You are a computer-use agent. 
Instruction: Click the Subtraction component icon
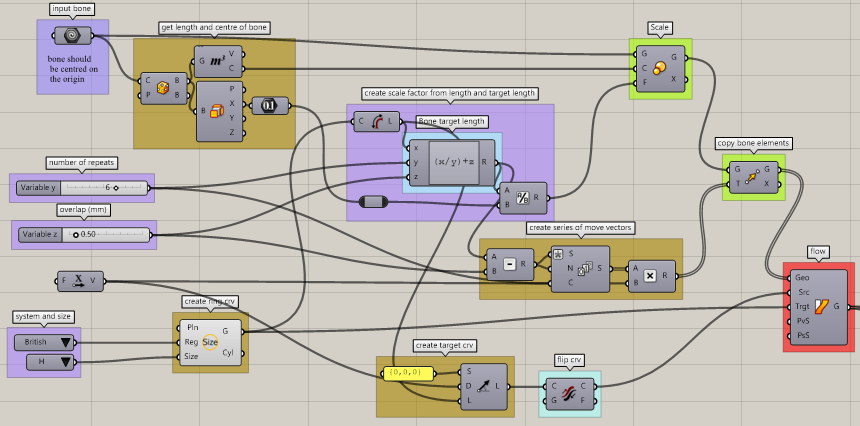[x=509, y=265]
